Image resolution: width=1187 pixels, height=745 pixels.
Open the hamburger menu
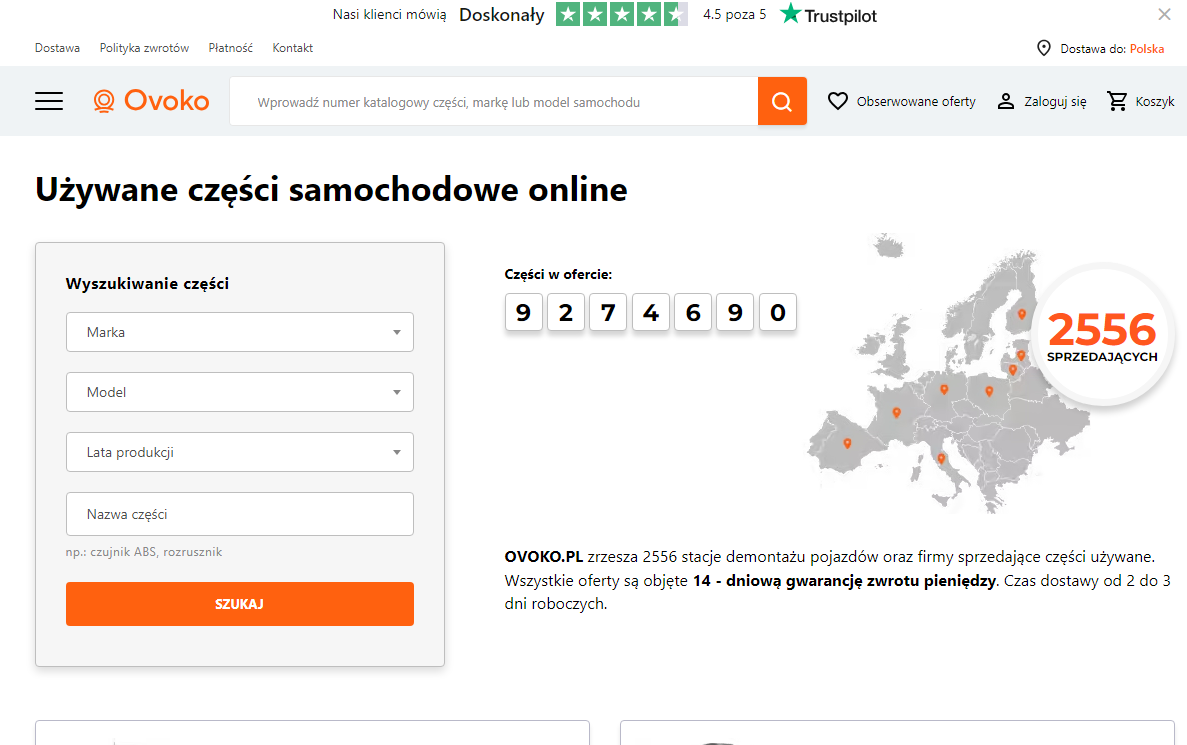(49, 101)
